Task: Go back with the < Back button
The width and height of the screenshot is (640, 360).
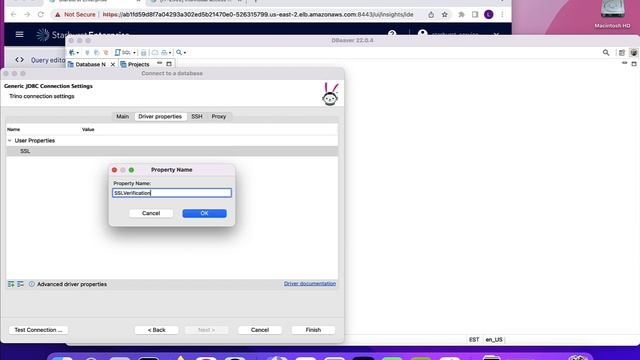Action: click(x=157, y=330)
